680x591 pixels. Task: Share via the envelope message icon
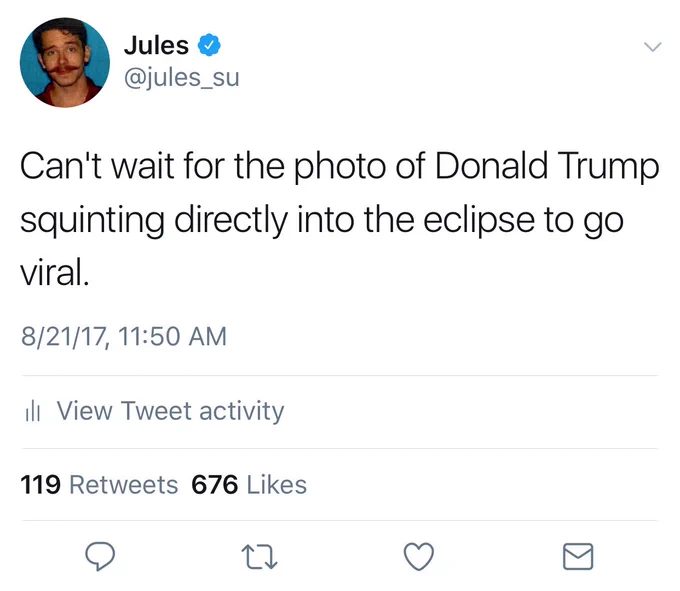pos(578,556)
